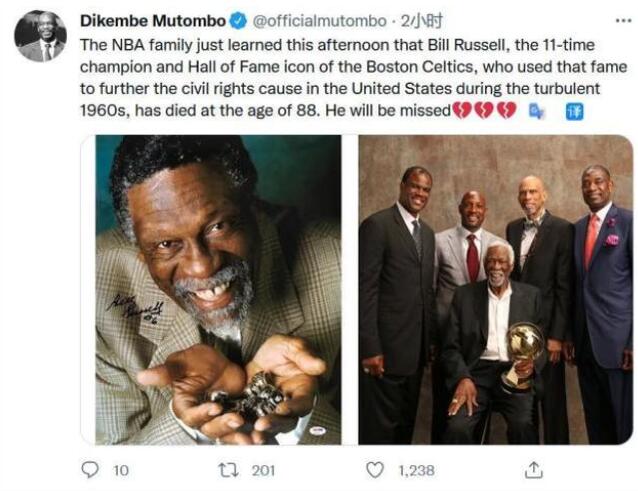Retweet this post using retweet icon
The width and height of the screenshot is (638, 491).
coord(229,471)
